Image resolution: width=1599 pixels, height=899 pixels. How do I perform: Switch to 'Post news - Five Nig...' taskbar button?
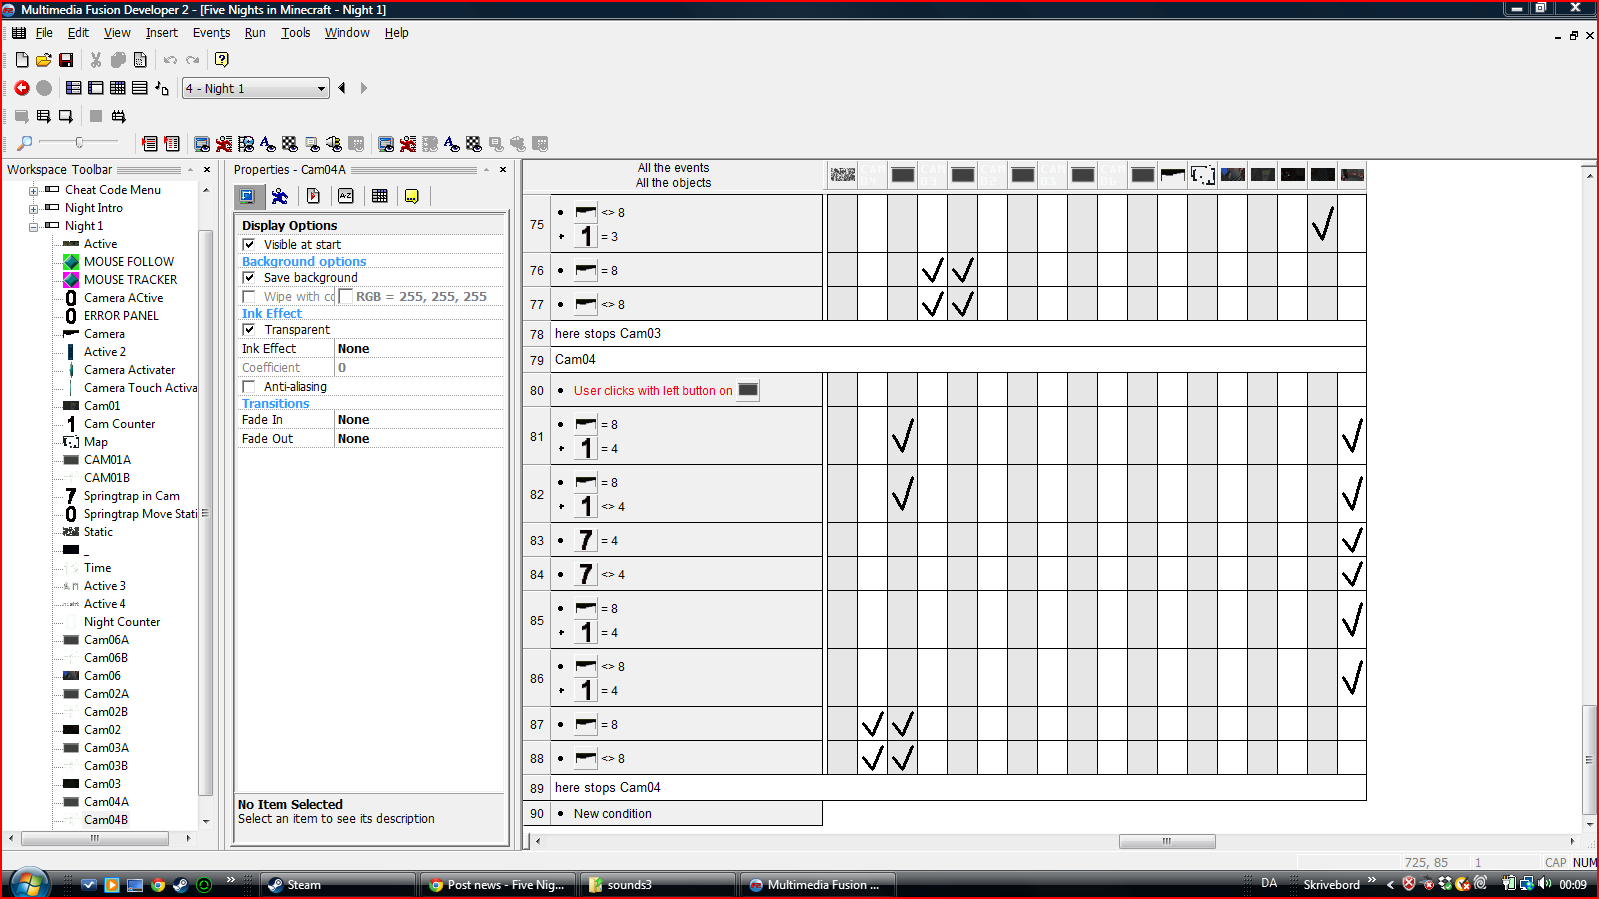coord(498,884)
